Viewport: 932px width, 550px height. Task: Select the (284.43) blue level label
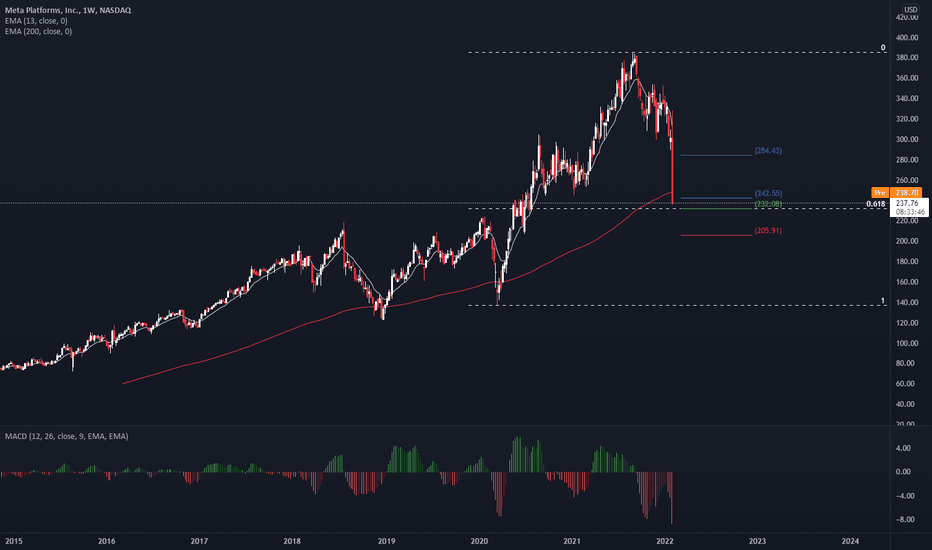pos(768,151)
